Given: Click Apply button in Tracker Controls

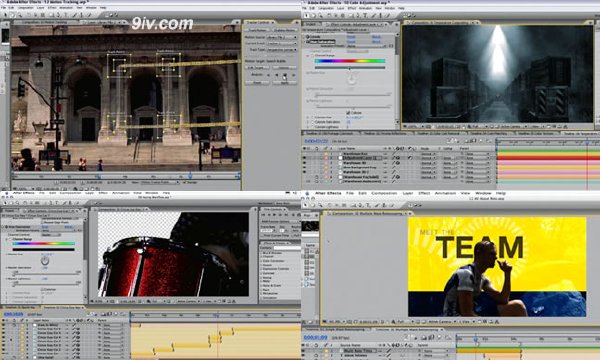Looking at the screenshot, I should (284, 83).
